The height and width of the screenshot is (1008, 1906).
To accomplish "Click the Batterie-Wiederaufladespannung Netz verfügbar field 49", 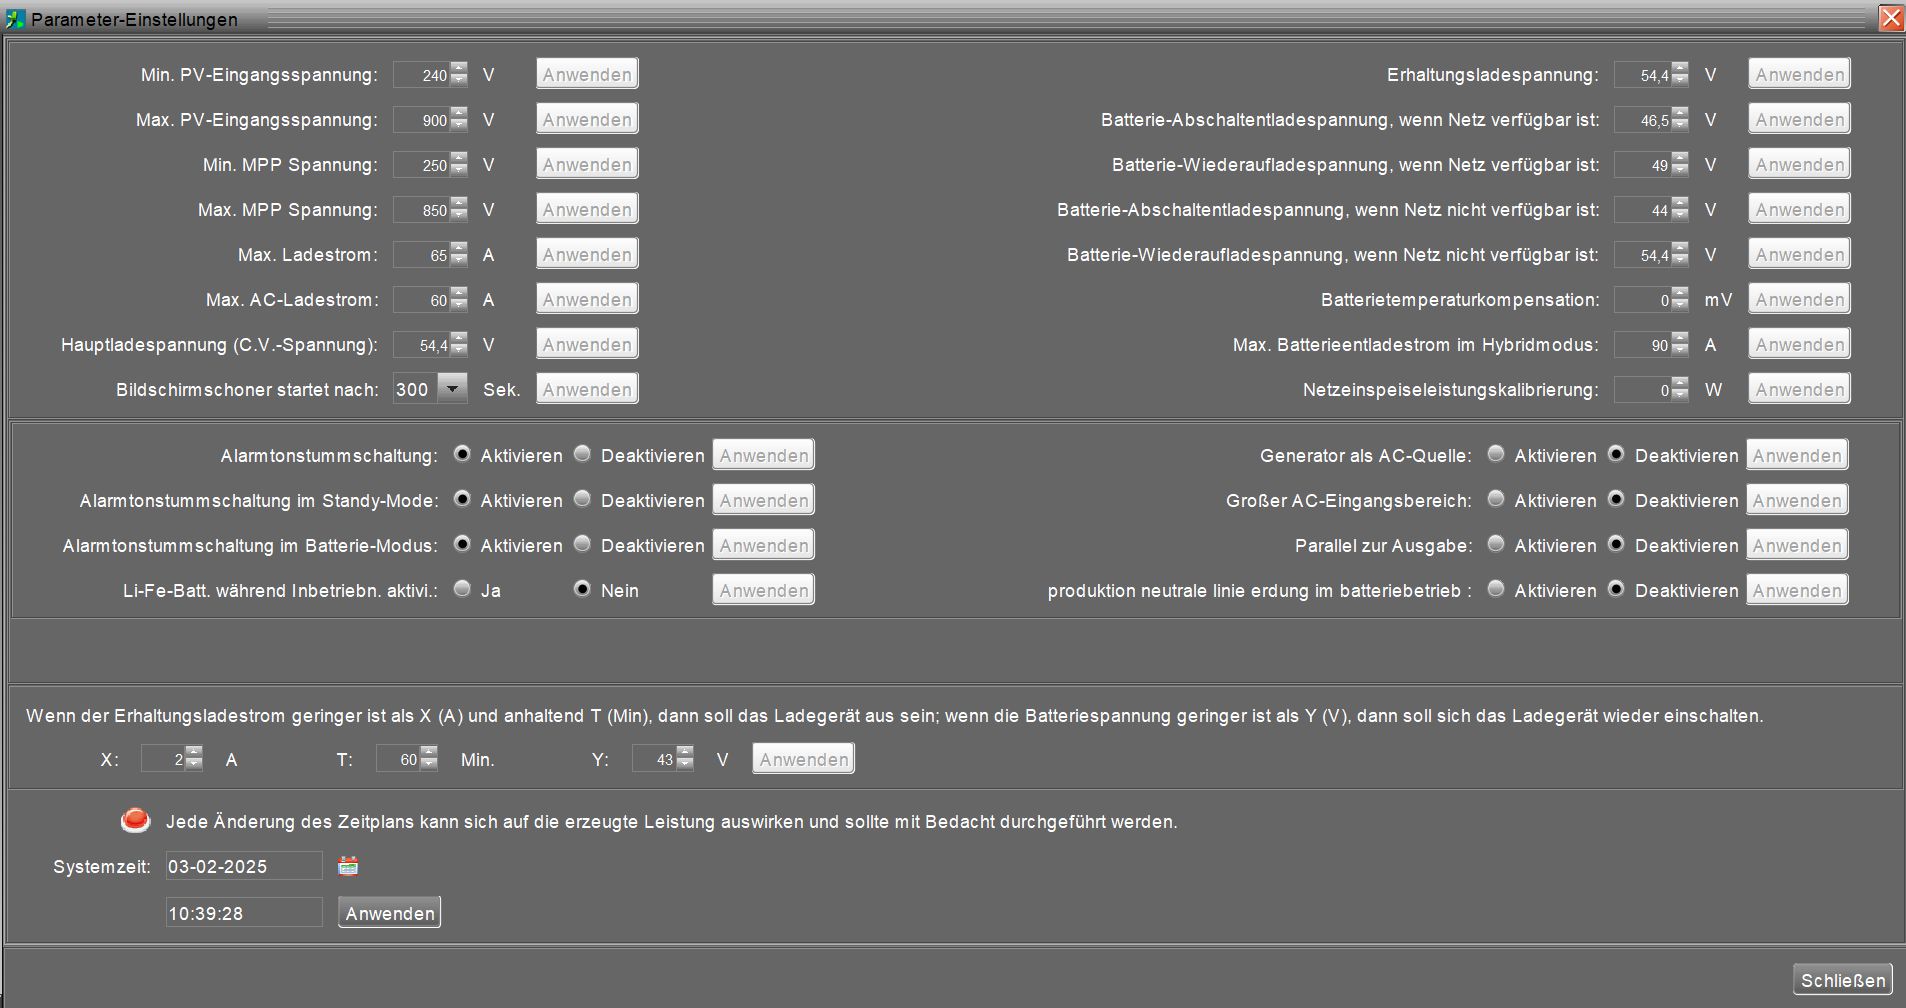I will click(x=1642, y=165).
